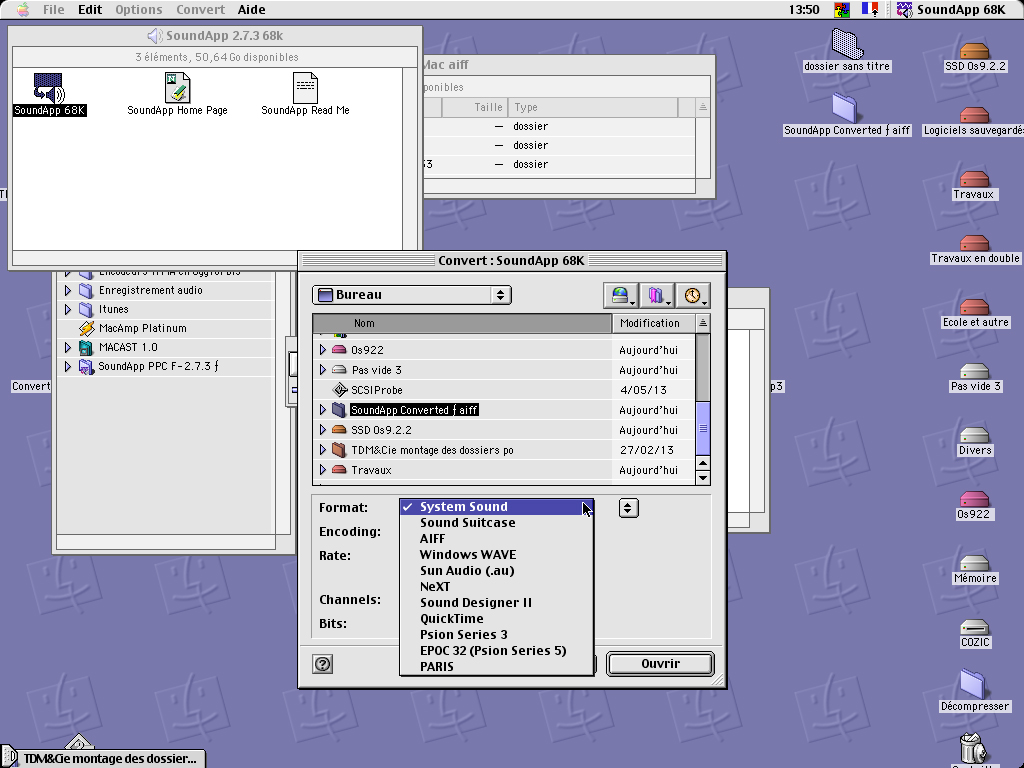The height and width of the screenshot is (768, 1024).
Task: Select the Mémoire disk on desktop
Action: [974, 564]
